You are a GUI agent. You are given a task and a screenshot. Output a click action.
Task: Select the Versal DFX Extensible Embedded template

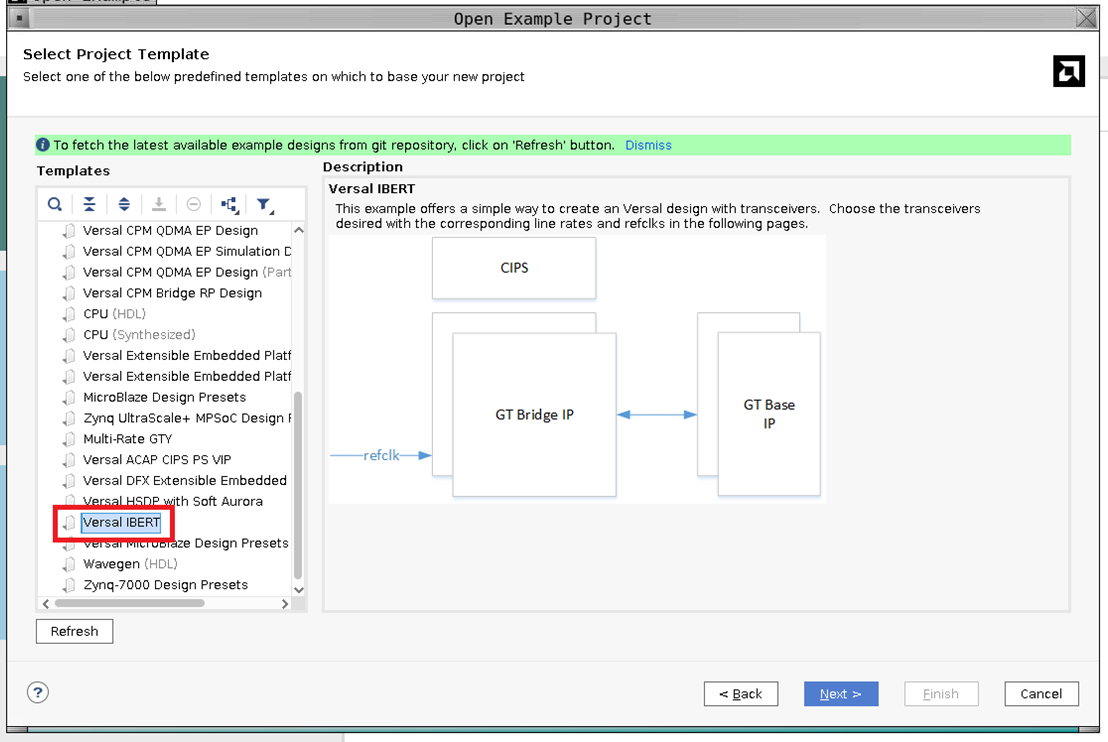[x=185, y=481]
